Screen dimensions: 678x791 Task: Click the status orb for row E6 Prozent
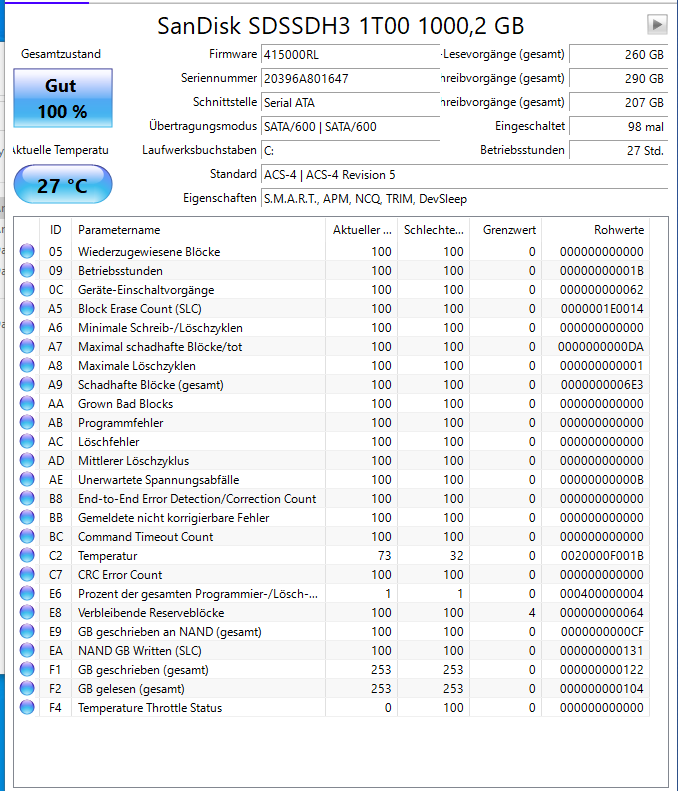[x=27, y=593]
